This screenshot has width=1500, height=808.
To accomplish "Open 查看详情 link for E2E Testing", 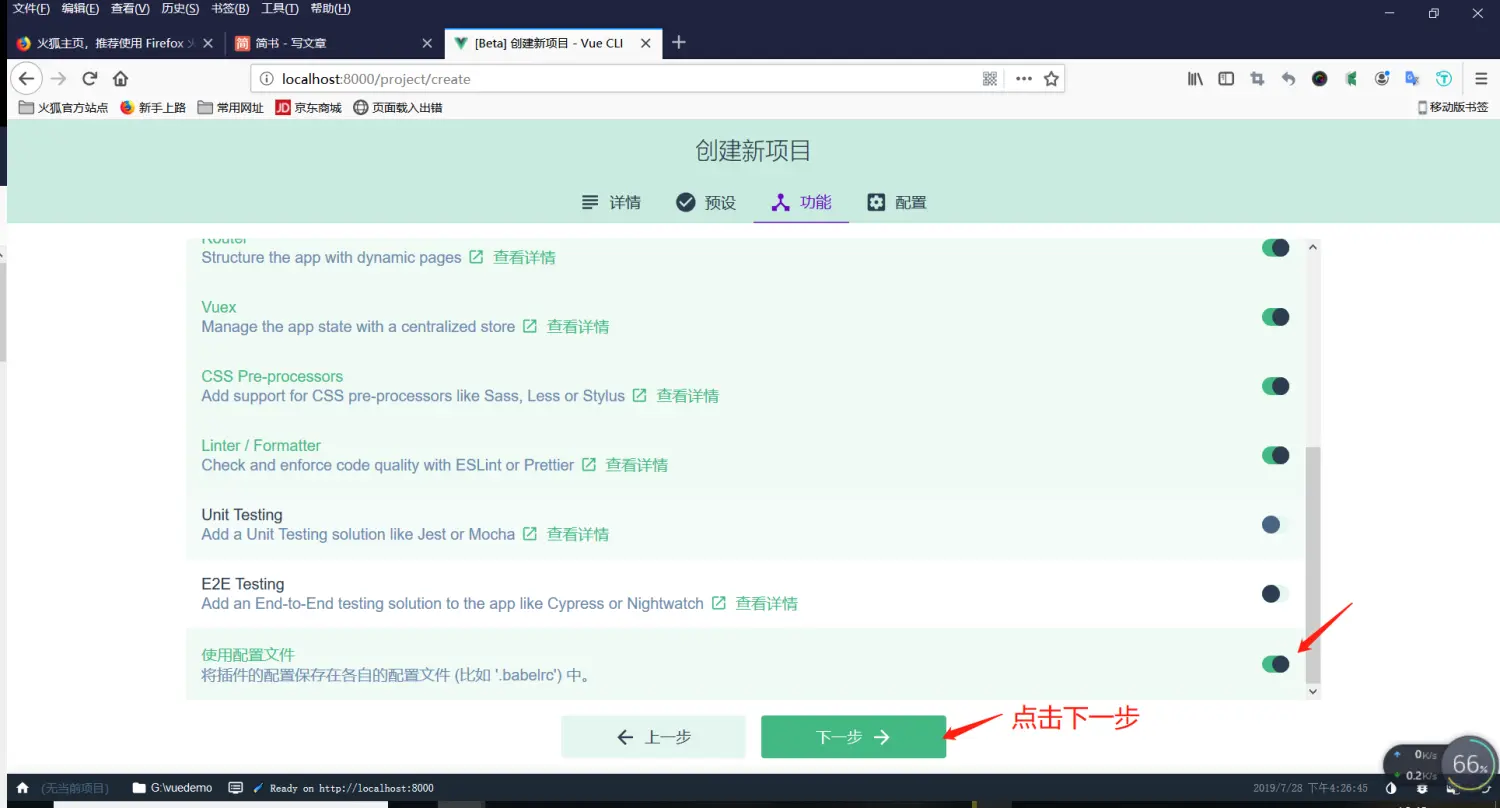I will [x=767, y=603].
